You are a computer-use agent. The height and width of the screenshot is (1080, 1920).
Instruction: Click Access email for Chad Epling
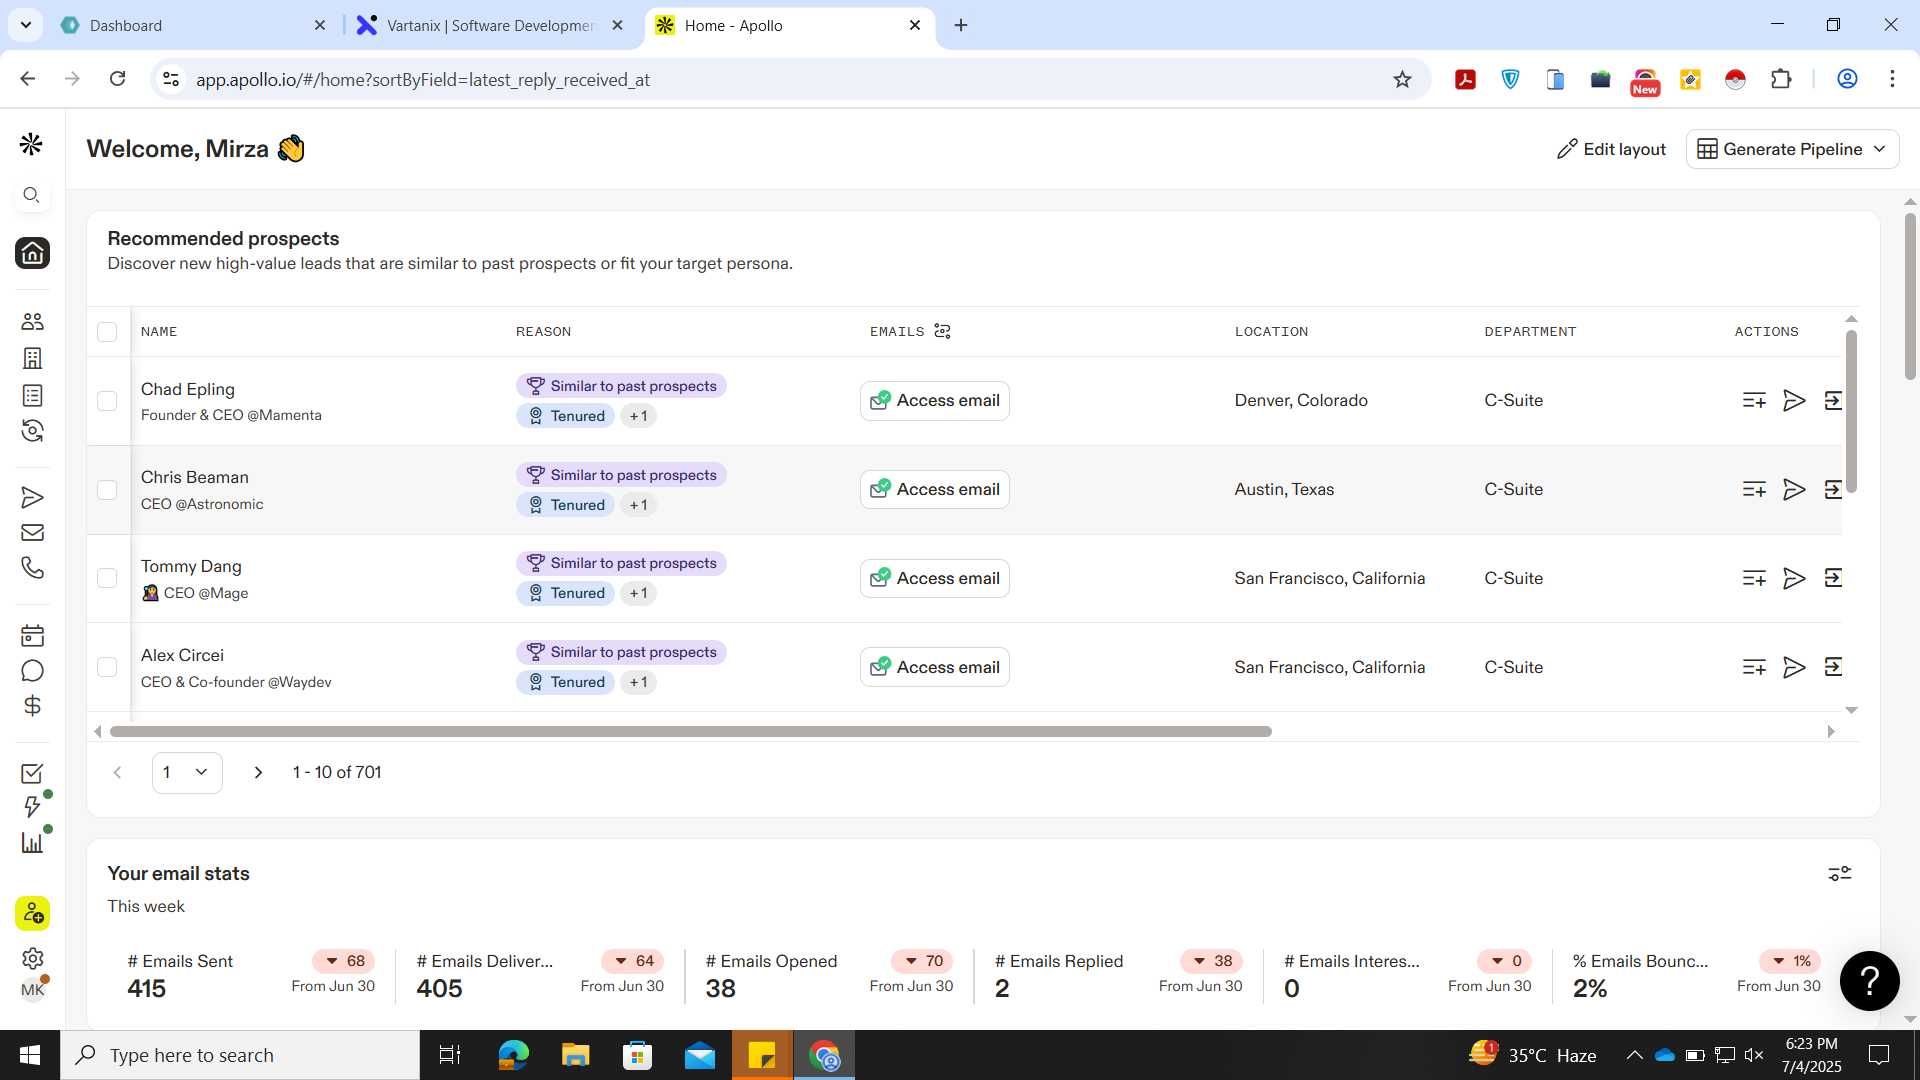[x=935, y=401]
